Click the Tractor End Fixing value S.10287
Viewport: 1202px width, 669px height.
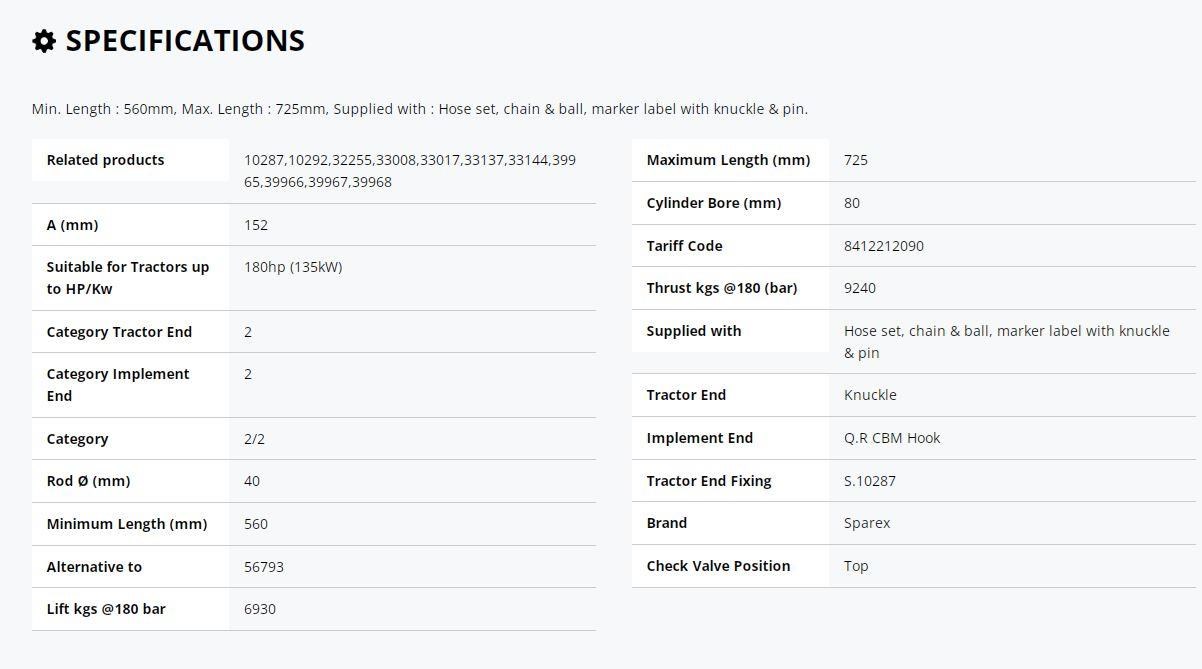pyautogui.click(x=870, y=481)
